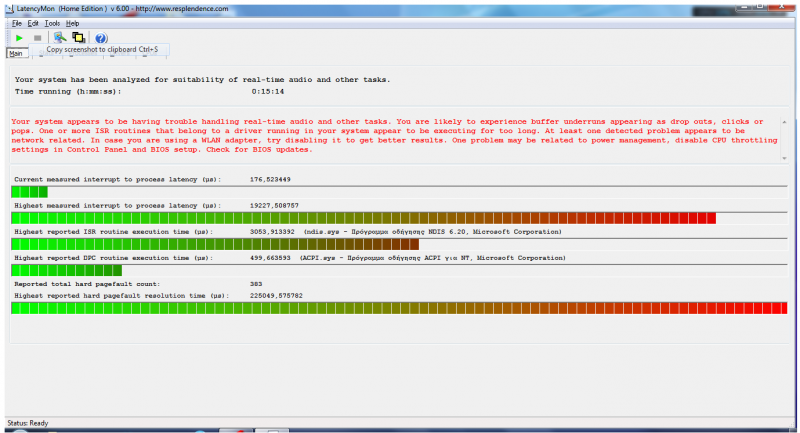Viewport: 800px width, 433px height.
Task: Click the Status: Ready status bar
Action: pos(30,423)
